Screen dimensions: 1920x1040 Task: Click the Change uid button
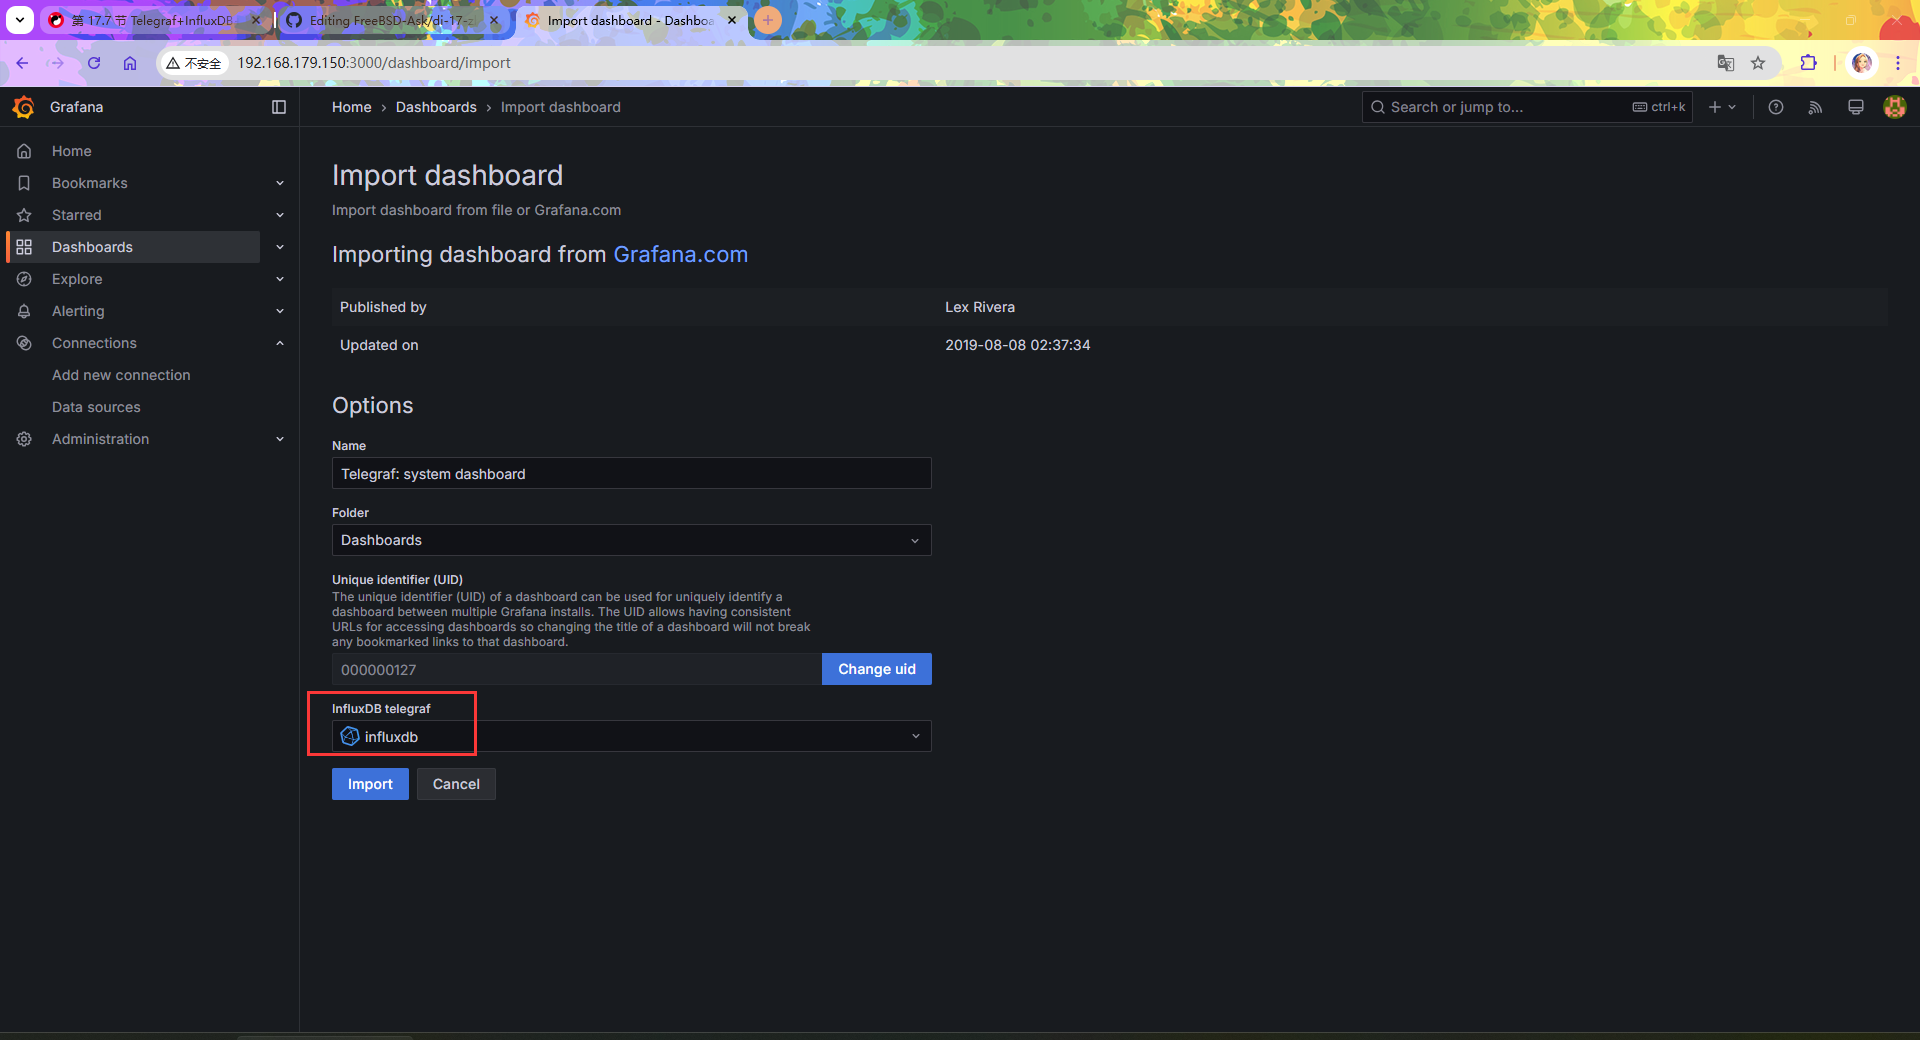point(877,669)
